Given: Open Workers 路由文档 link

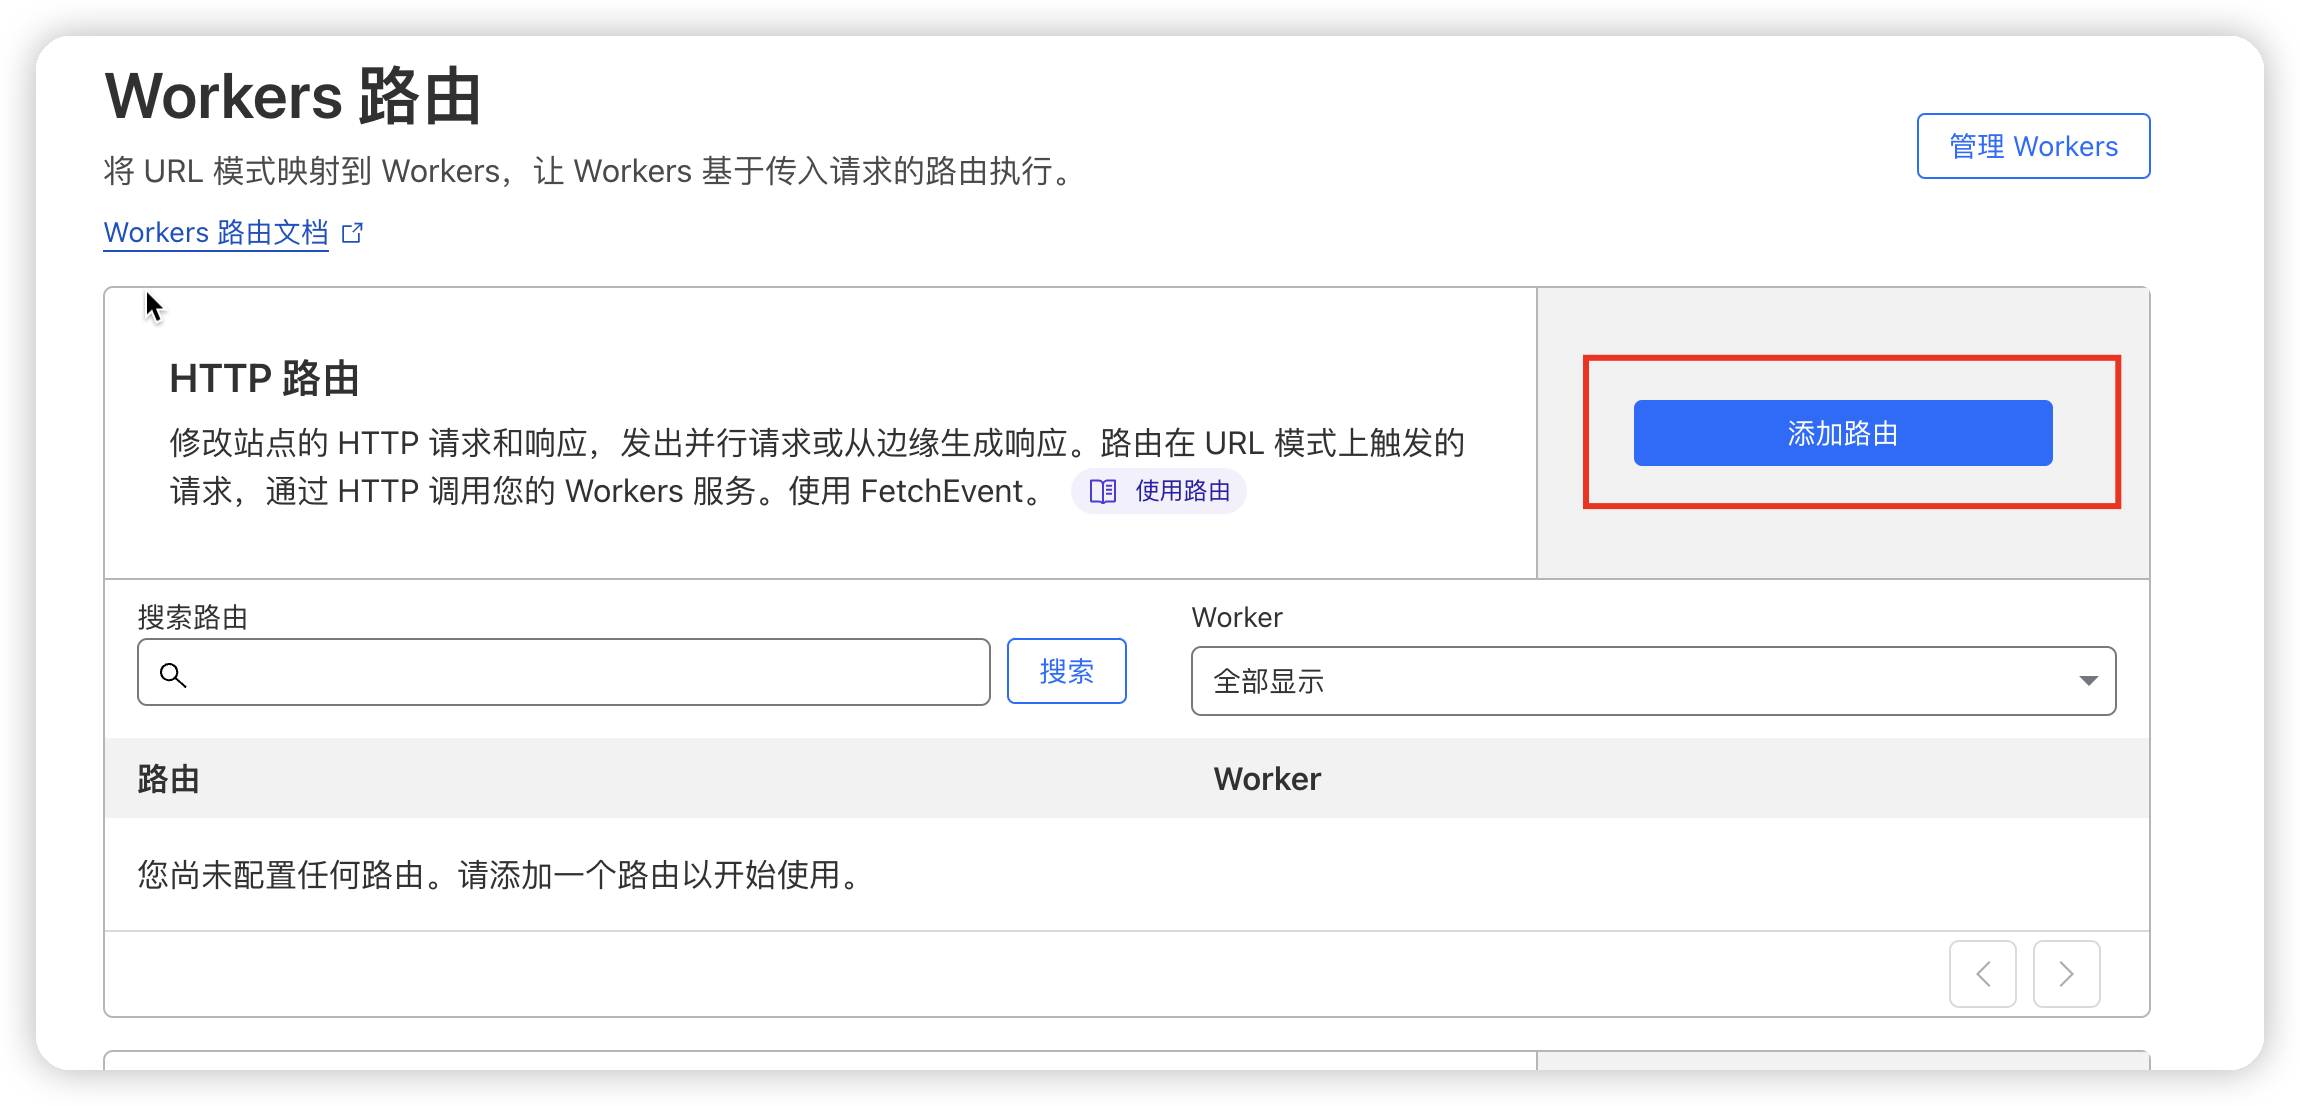Looking at the screenshot, I should pos(216,233).
